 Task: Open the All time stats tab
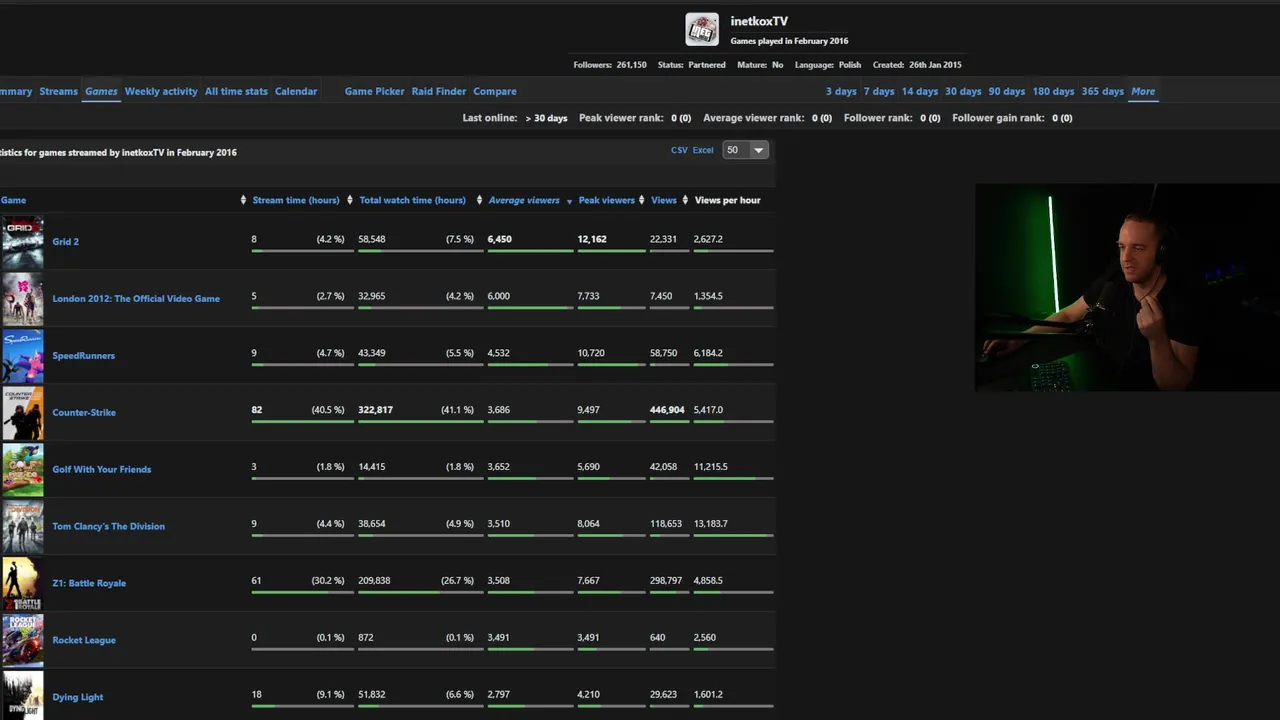[236, 91]
